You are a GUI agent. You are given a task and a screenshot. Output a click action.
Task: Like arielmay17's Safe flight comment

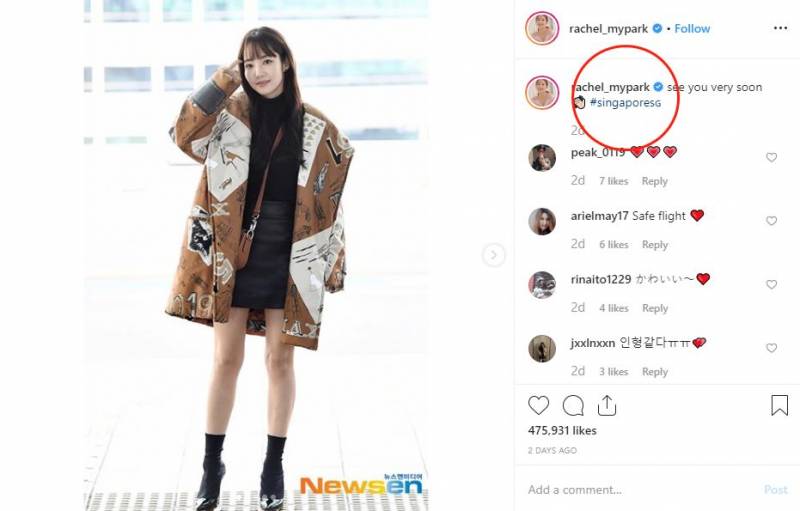(771, 221)
